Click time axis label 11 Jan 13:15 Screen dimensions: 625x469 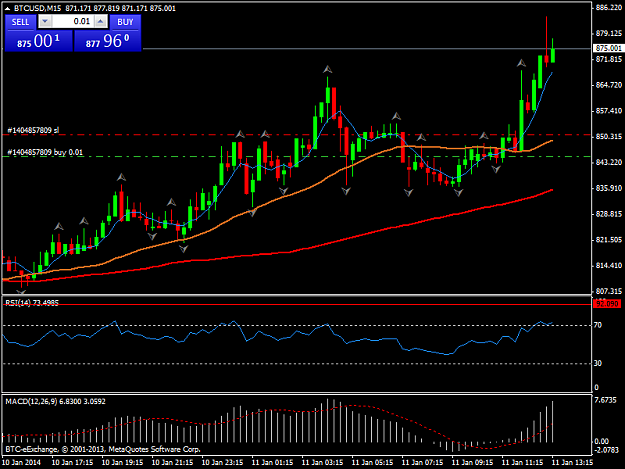click(572, 463)
